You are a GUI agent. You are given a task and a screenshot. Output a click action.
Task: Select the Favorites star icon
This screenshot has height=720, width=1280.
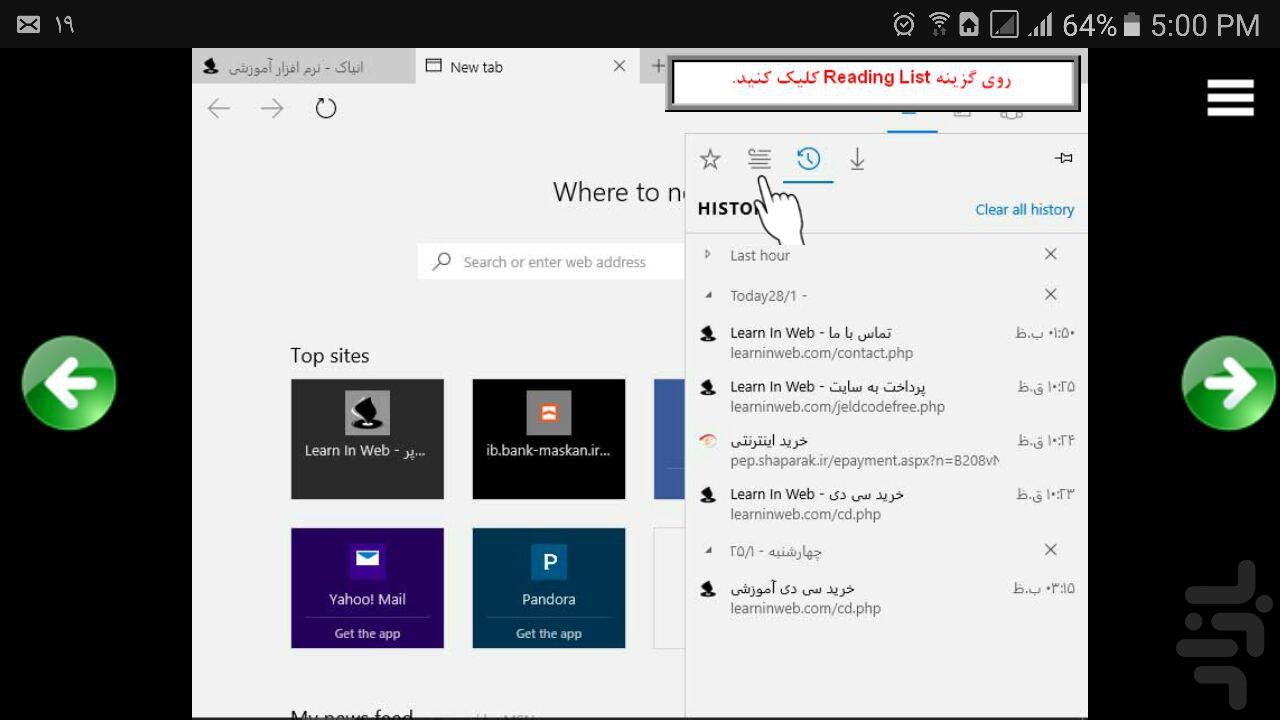click(710, 158)
